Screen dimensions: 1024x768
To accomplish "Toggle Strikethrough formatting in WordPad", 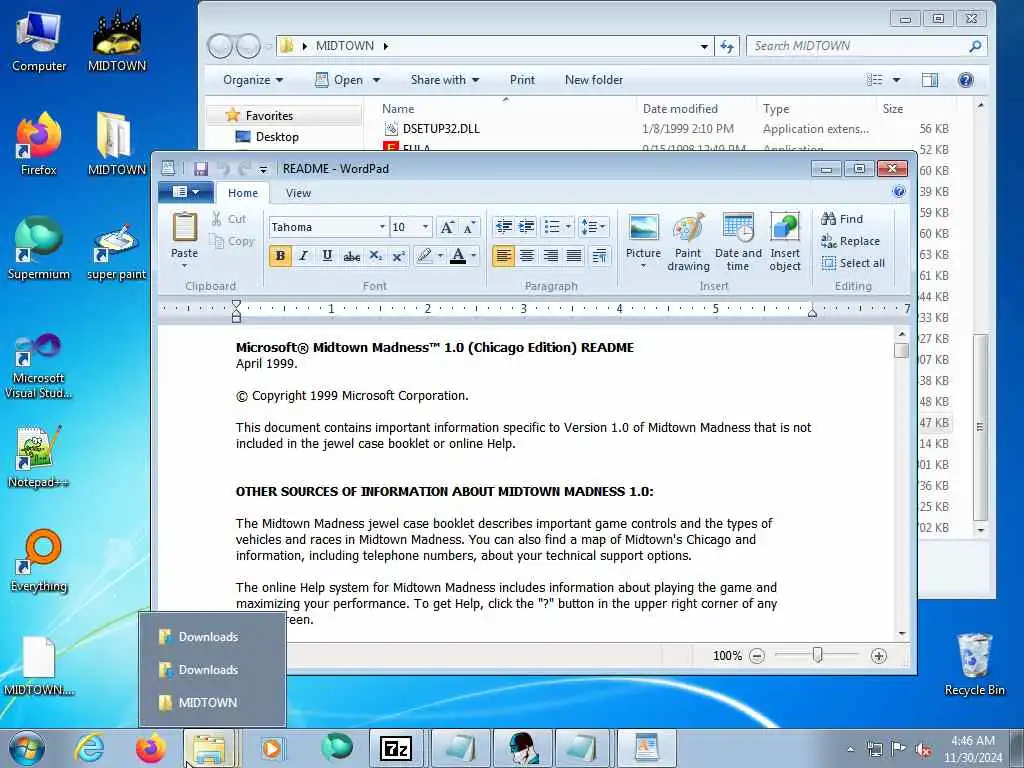I will tap(351, 256).
